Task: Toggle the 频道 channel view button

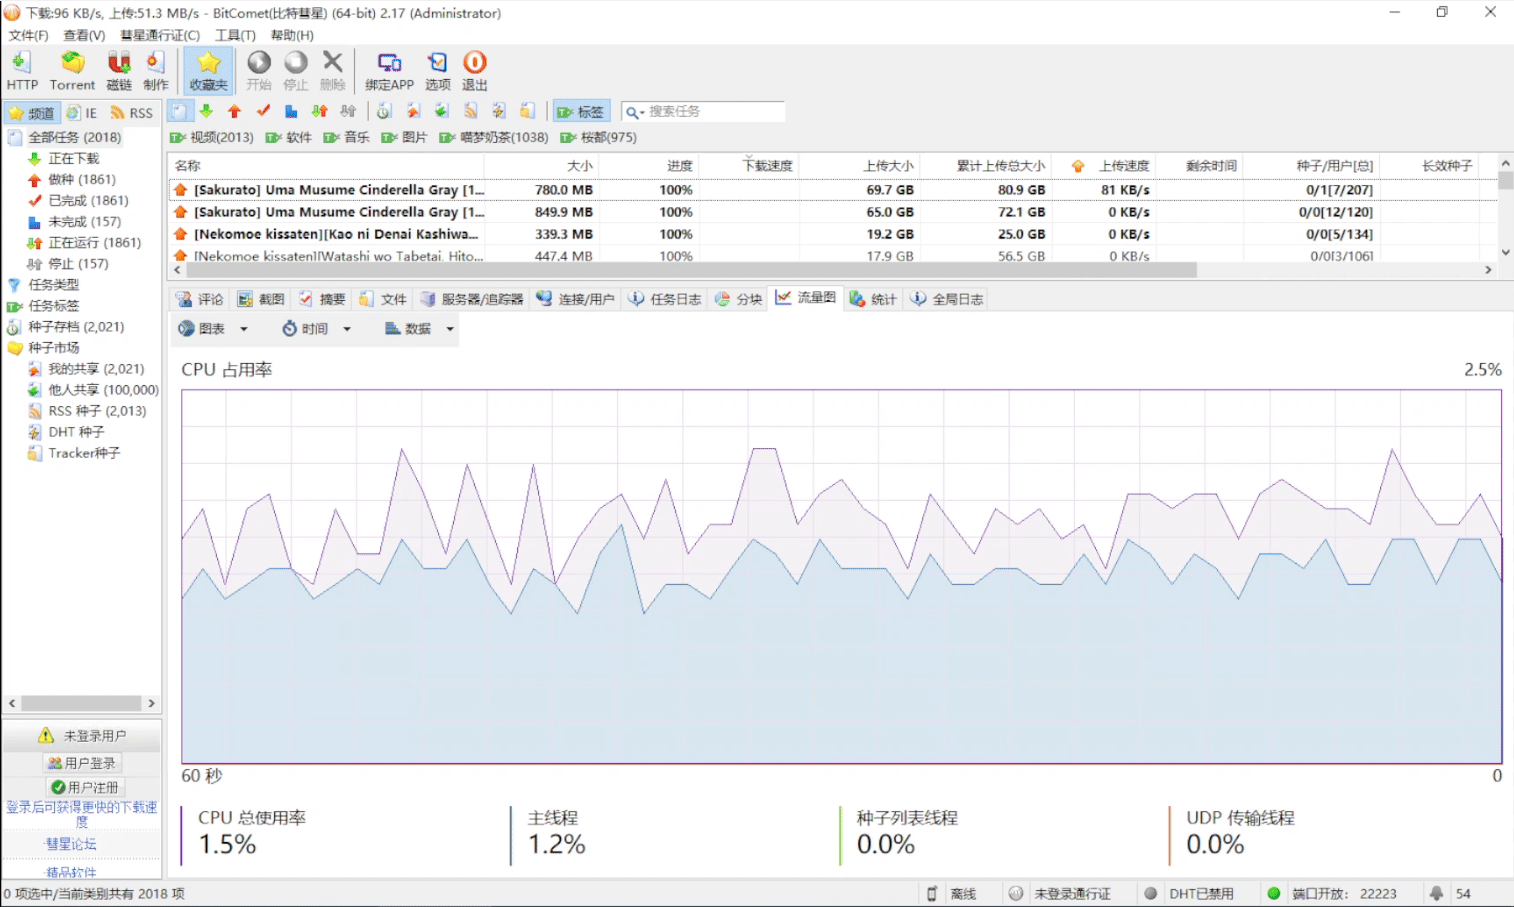Action: [31, 113]
